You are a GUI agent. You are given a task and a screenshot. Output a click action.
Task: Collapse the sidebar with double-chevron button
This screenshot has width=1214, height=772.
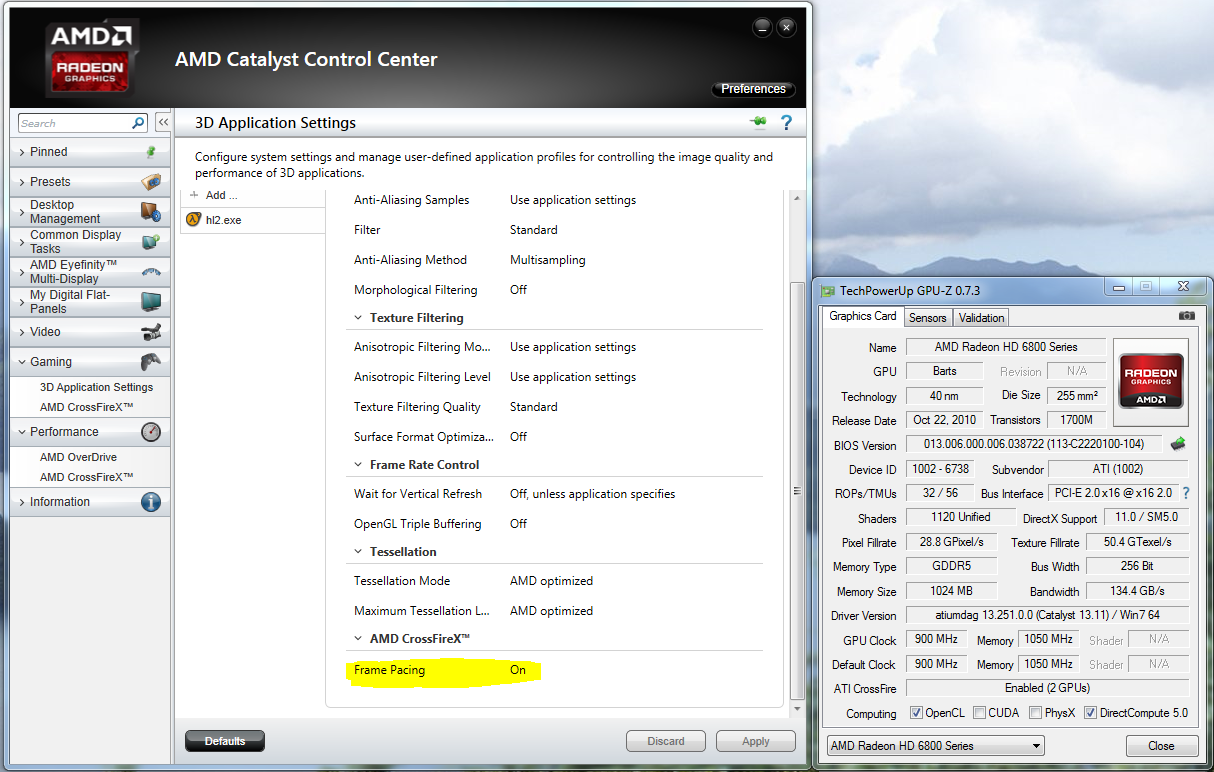162,122
